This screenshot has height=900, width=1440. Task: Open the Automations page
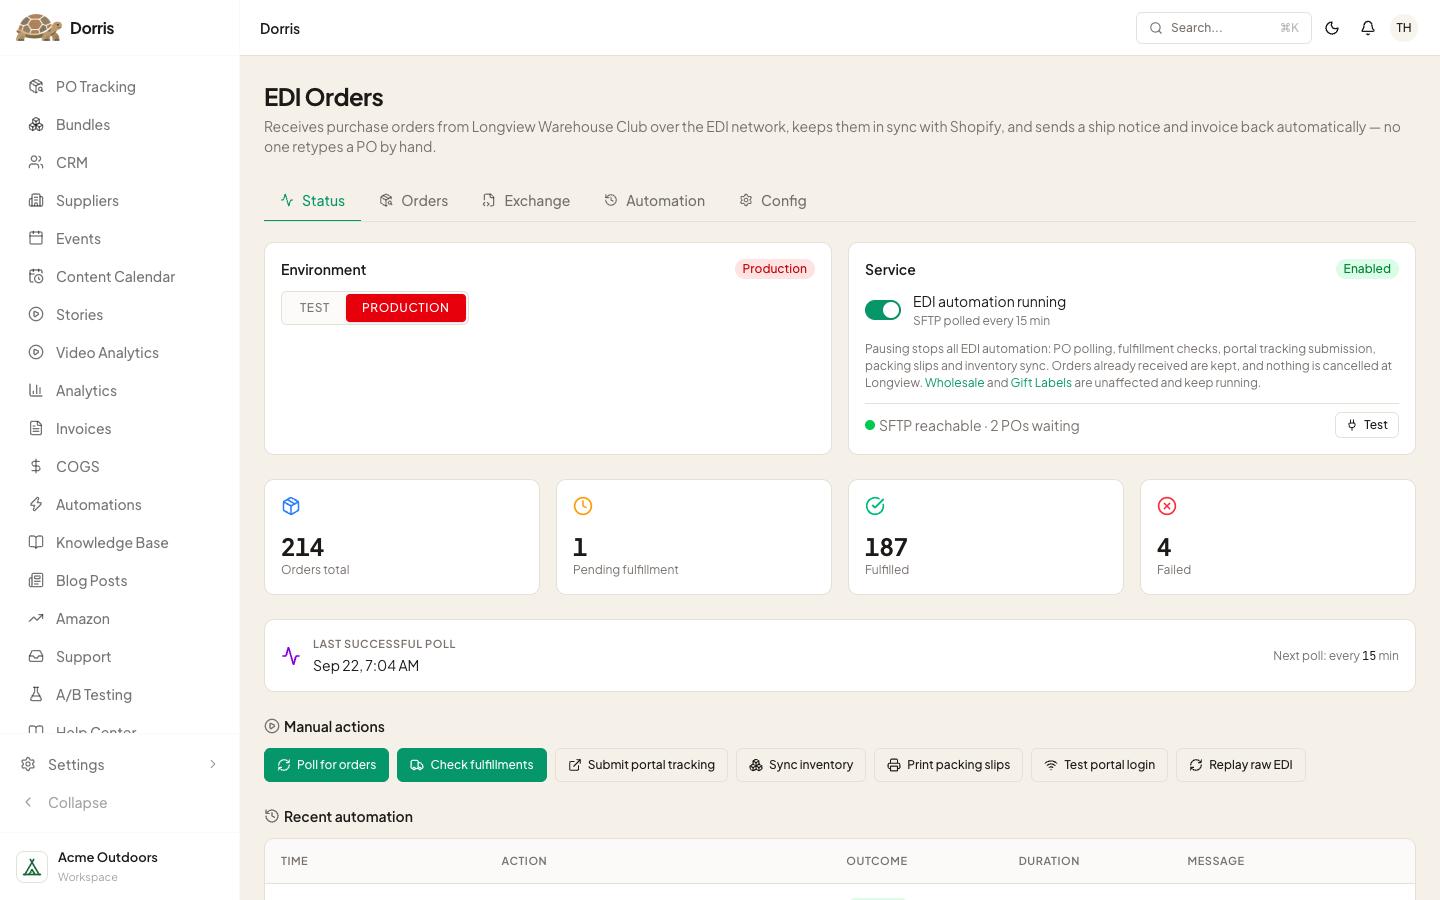coord(120,505)
